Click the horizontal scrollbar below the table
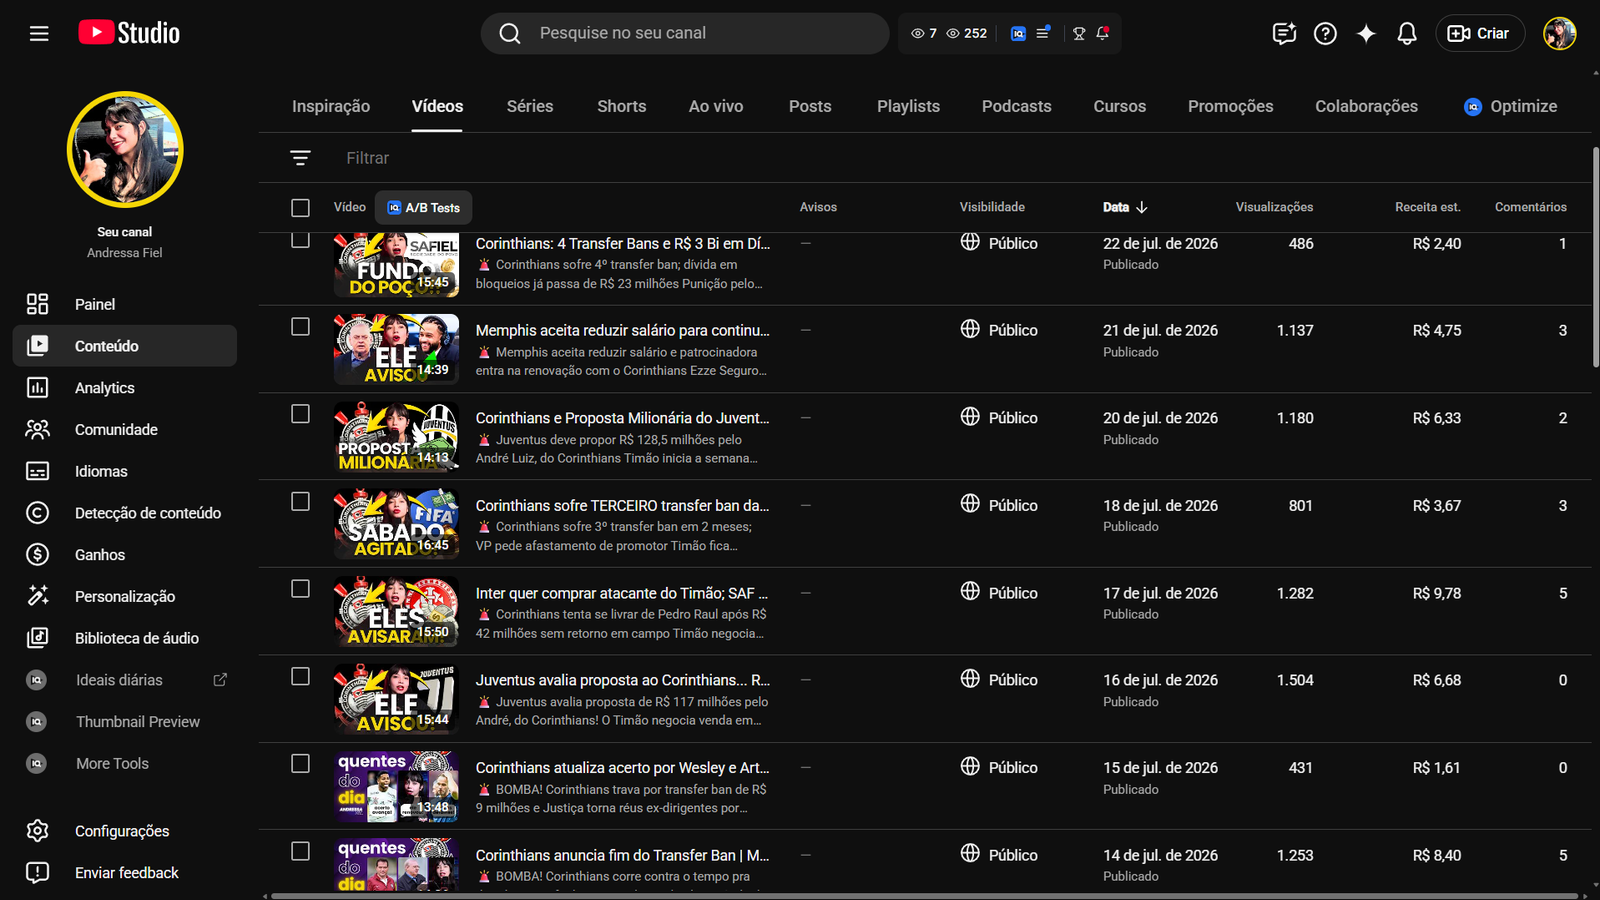This screenshot has height=900, width=1600. click(925, 896)
